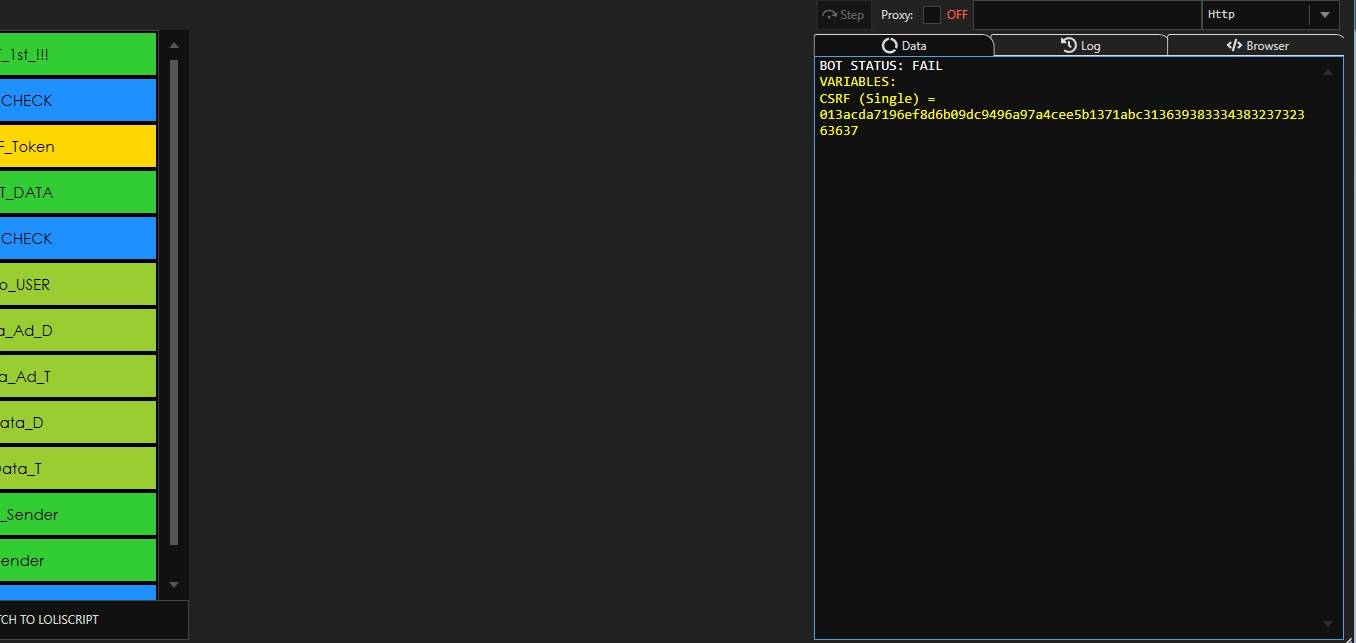Switch to the Log tab

1080,45
